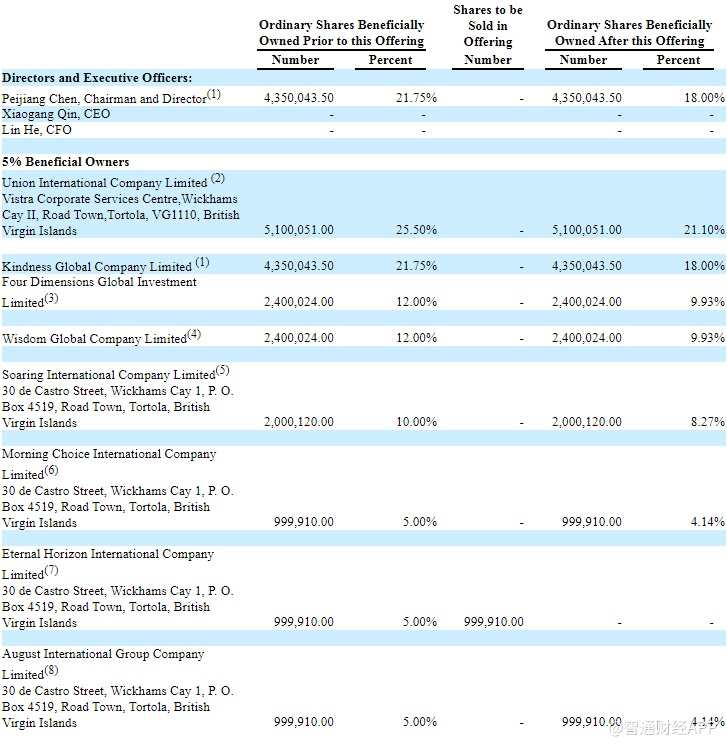Select 'Wisdom Global Company Limited' name
Screen dimensions: 727x747
94,339
